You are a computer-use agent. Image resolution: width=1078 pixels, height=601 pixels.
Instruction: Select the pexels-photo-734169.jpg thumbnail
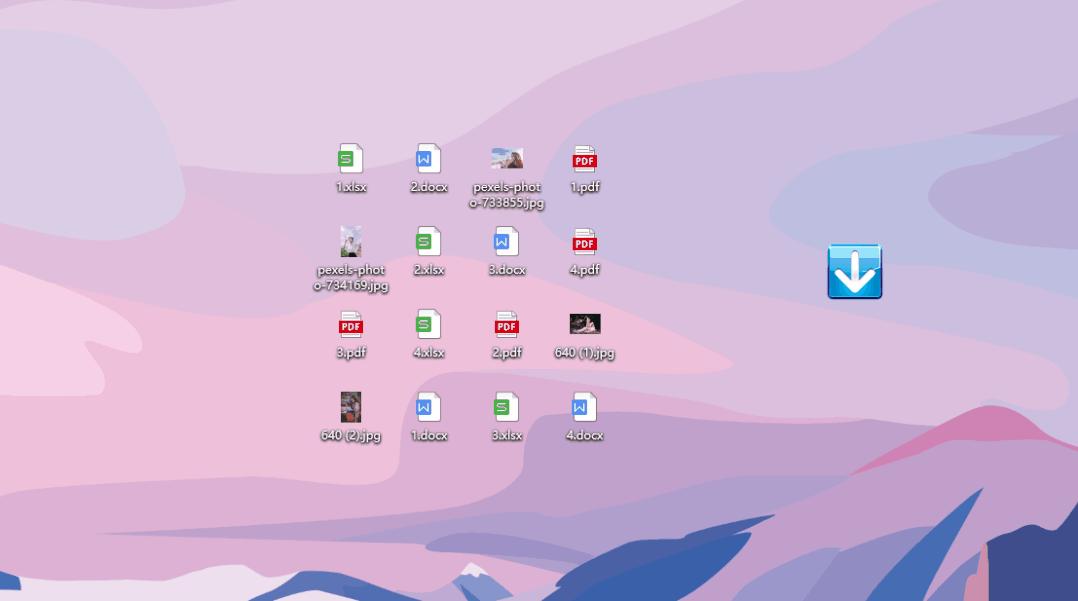350,243
